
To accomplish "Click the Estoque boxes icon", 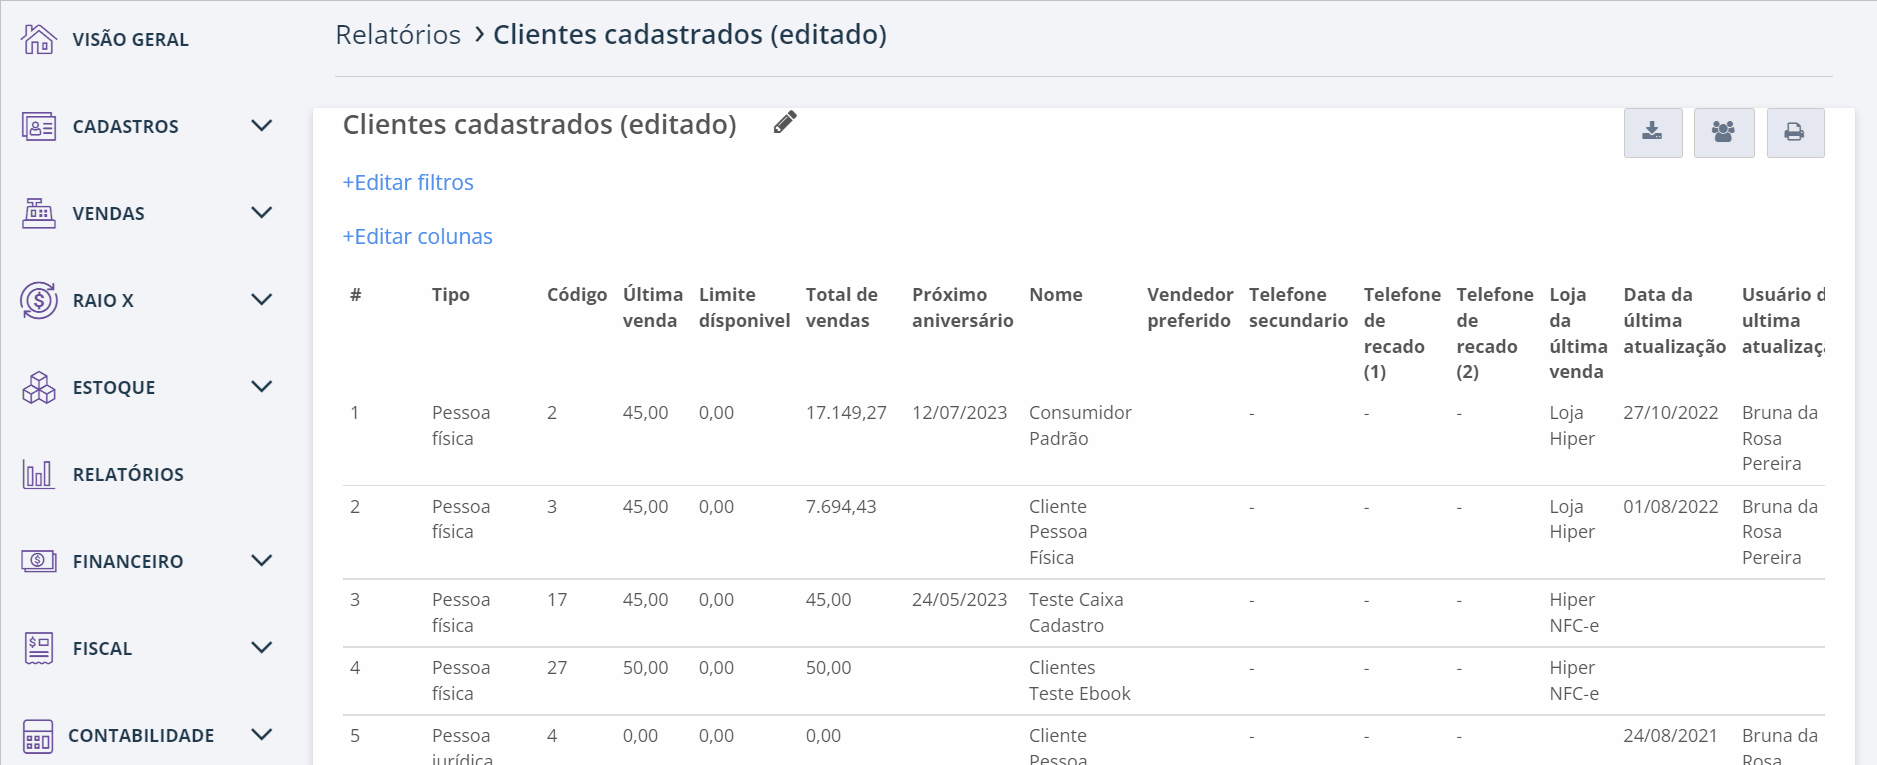I will [39, 387].
